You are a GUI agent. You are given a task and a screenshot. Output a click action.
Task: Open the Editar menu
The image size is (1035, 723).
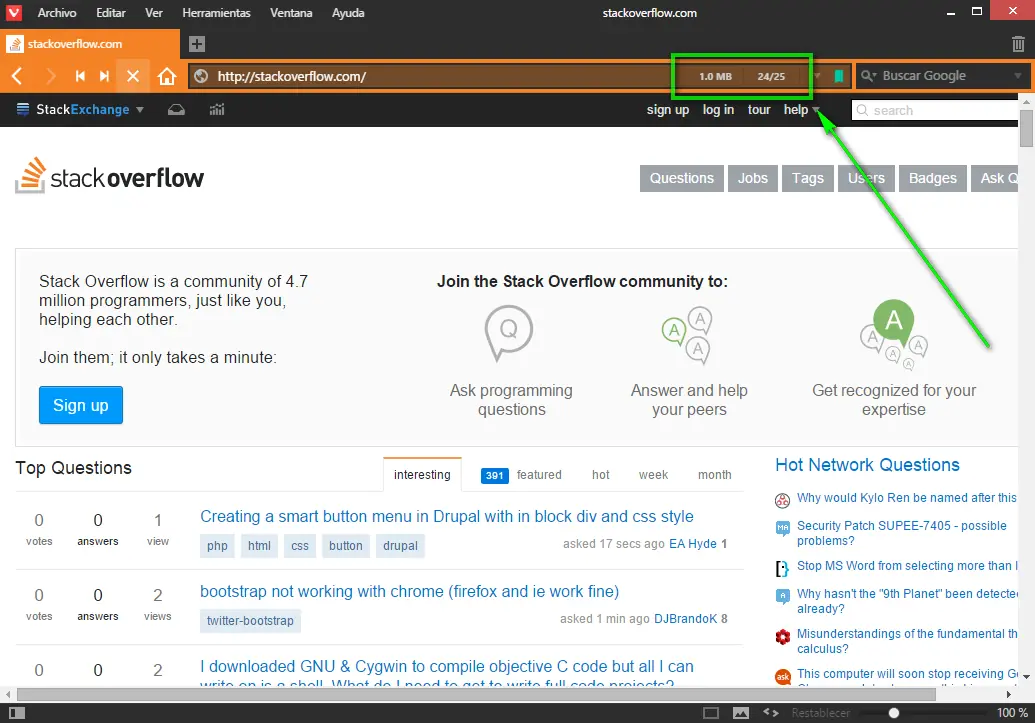111,13
